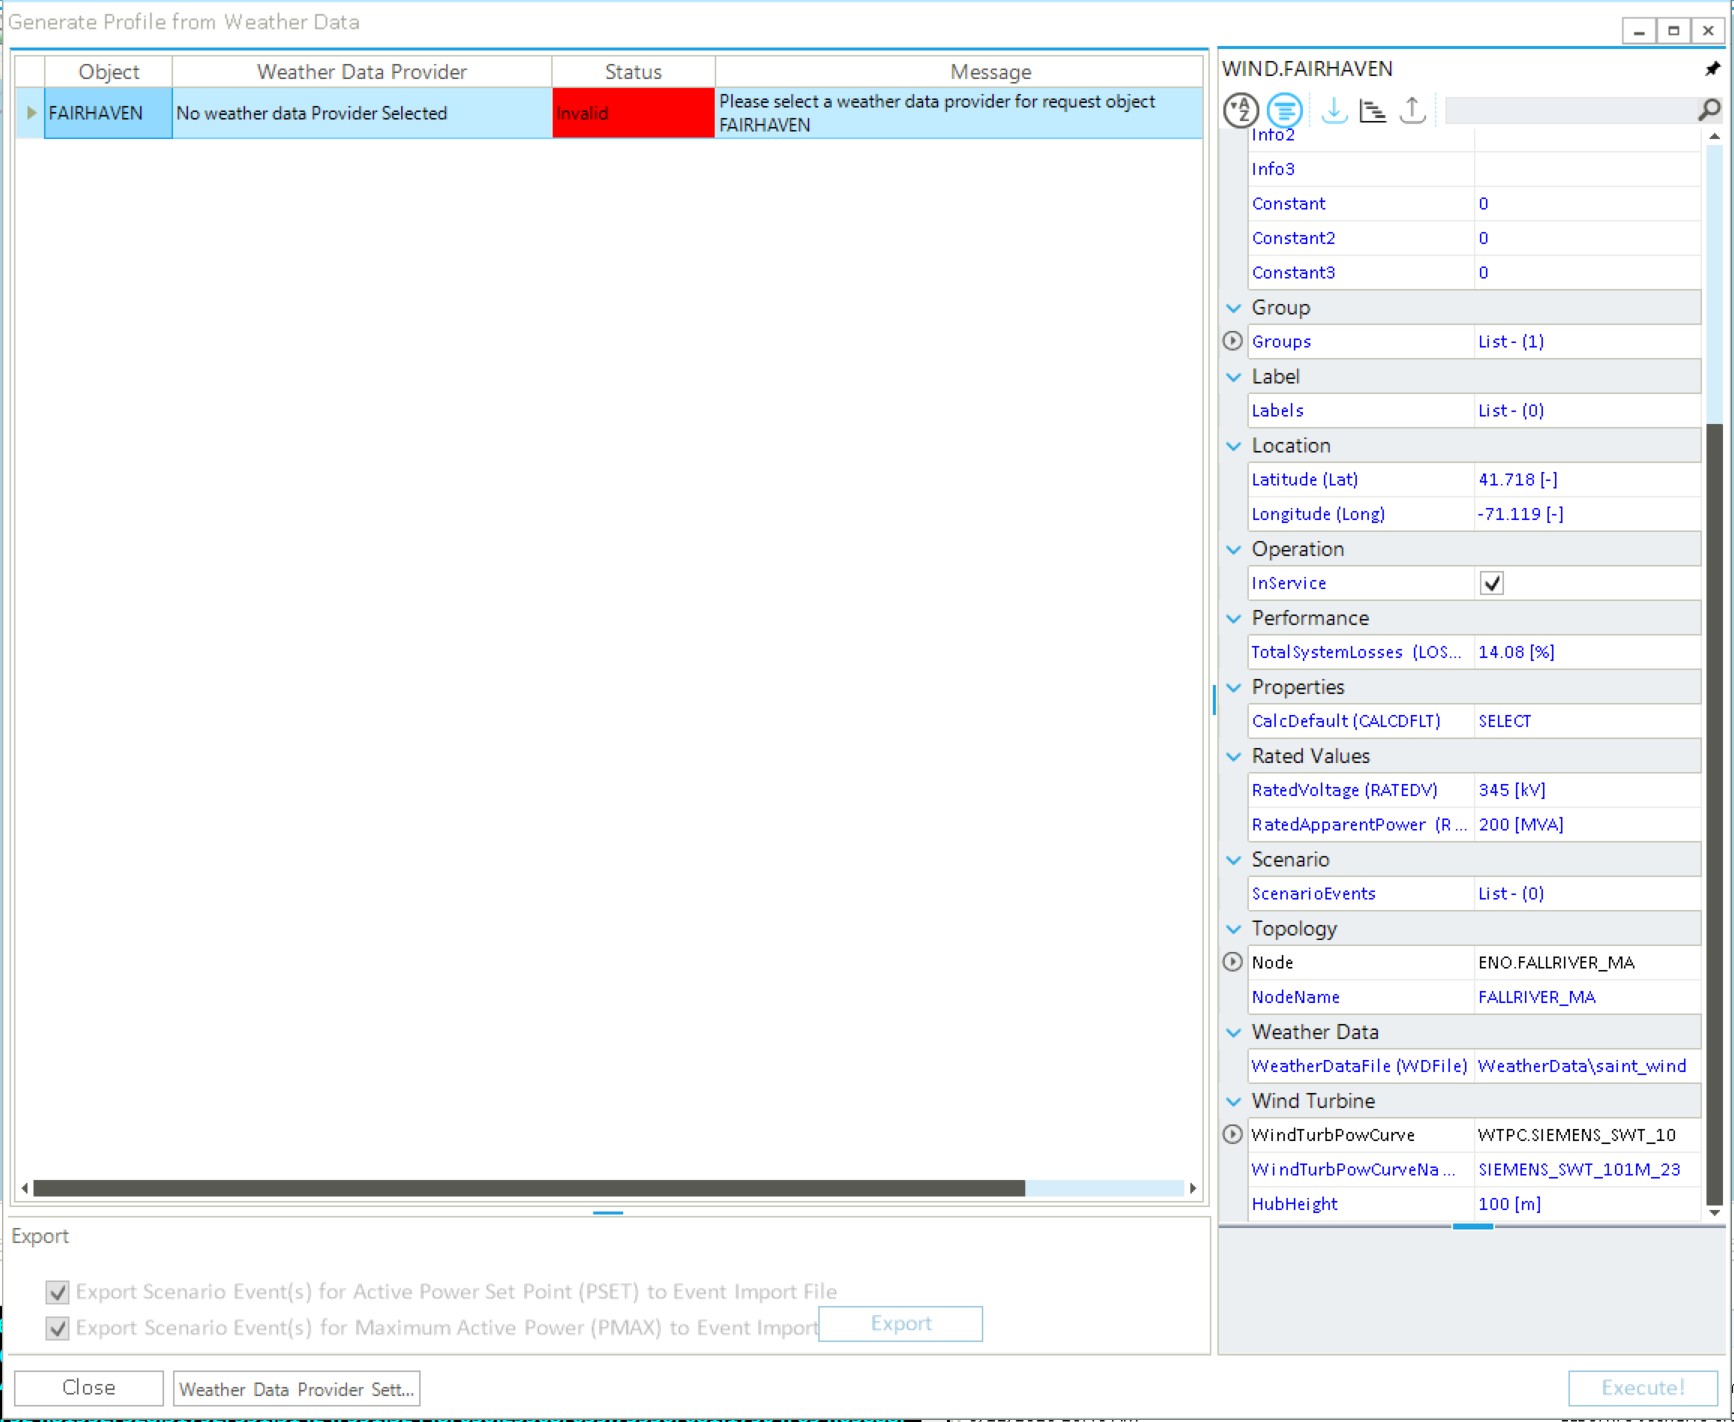Image resolution: width=1734 pixels, height=1422 pixels.
Task: Collapse the Wind Turbine section
Action: coord(1234,1101)
